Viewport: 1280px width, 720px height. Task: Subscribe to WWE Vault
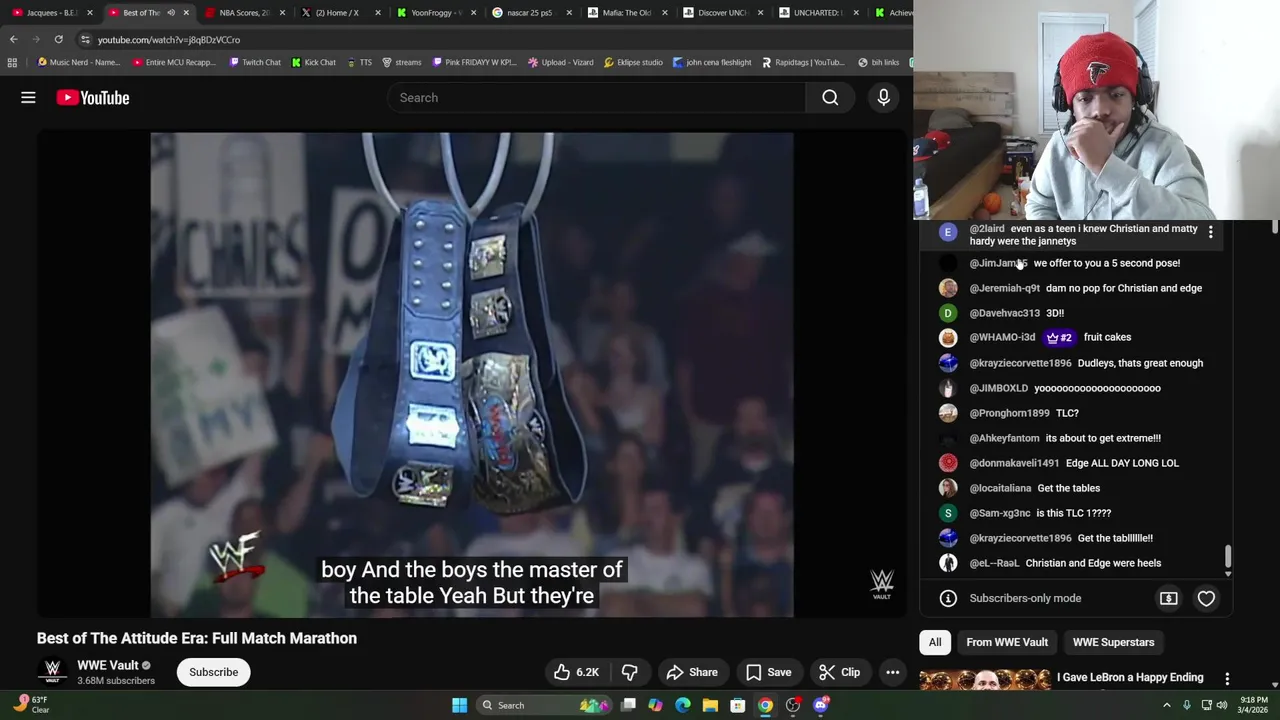(214, 672)
